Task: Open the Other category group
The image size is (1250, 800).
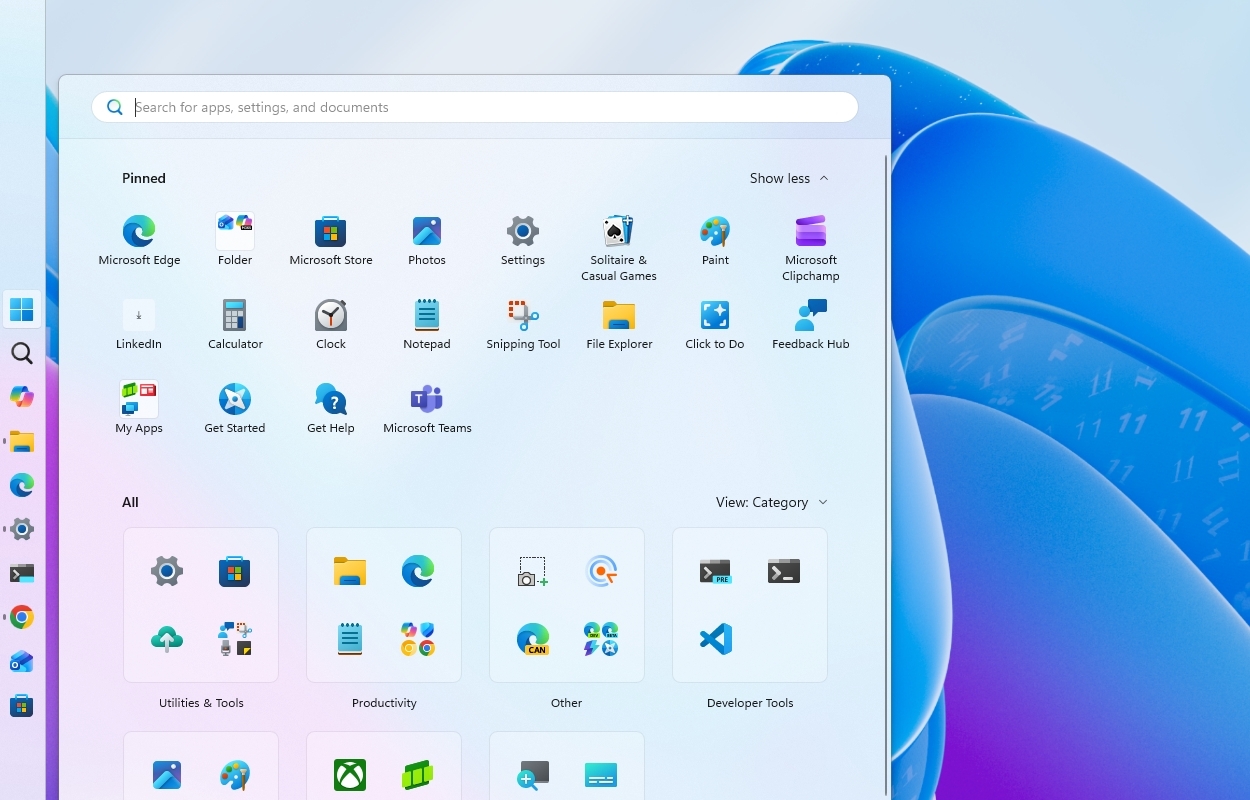Action: 567,605
